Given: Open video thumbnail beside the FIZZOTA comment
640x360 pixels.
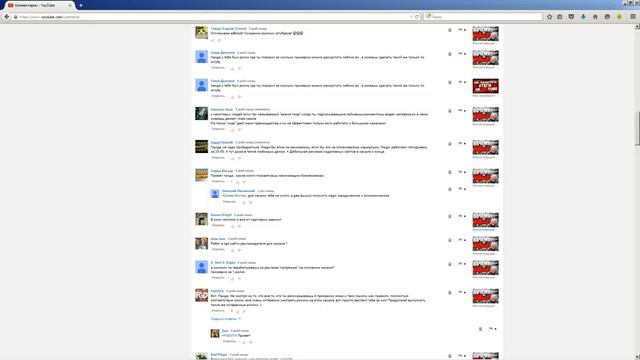Looking at the screenshot, I should coord(485,296).
